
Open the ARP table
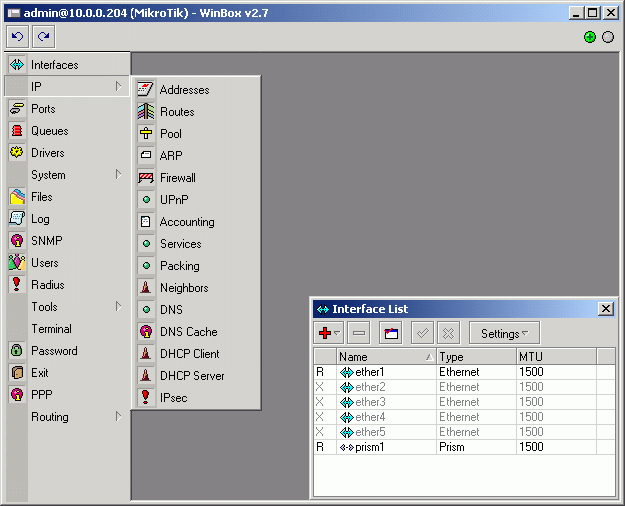click(196, 156)
